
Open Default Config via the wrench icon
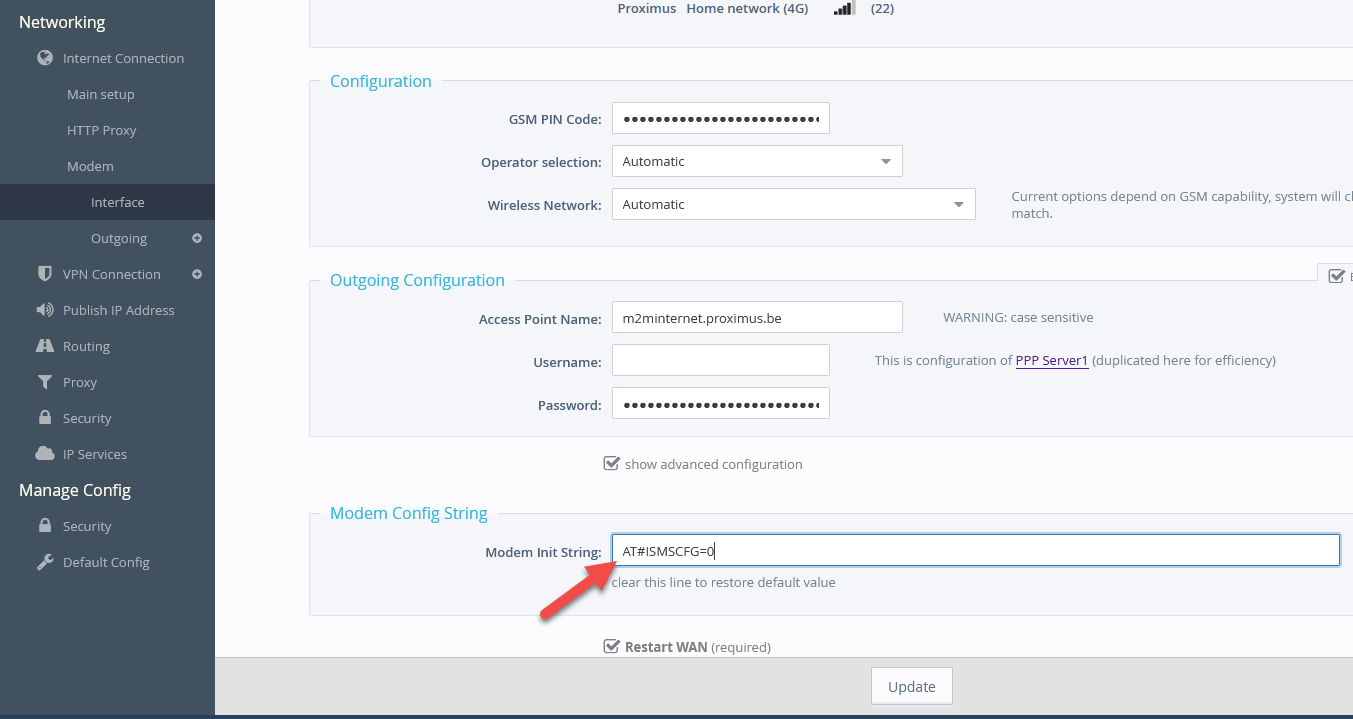tap(44, 561)
